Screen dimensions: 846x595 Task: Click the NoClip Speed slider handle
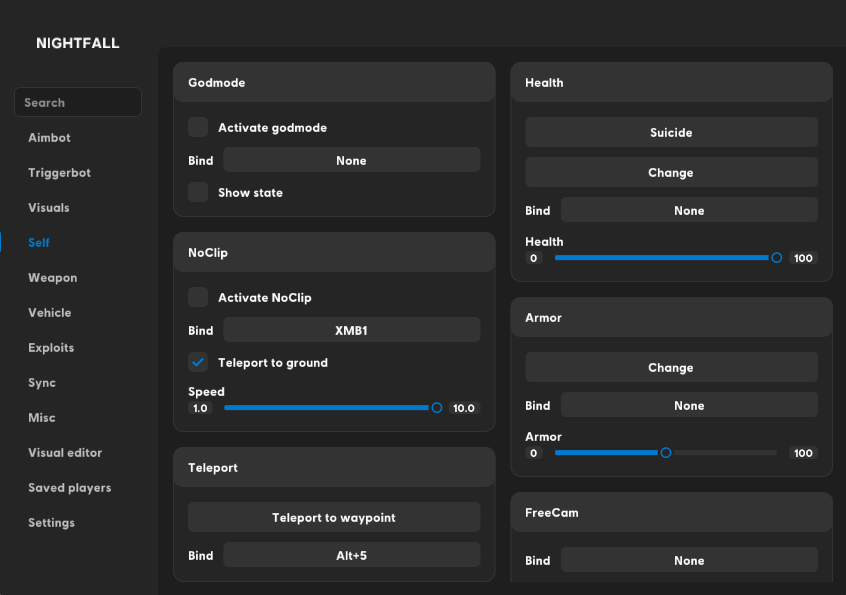point(436,408)
